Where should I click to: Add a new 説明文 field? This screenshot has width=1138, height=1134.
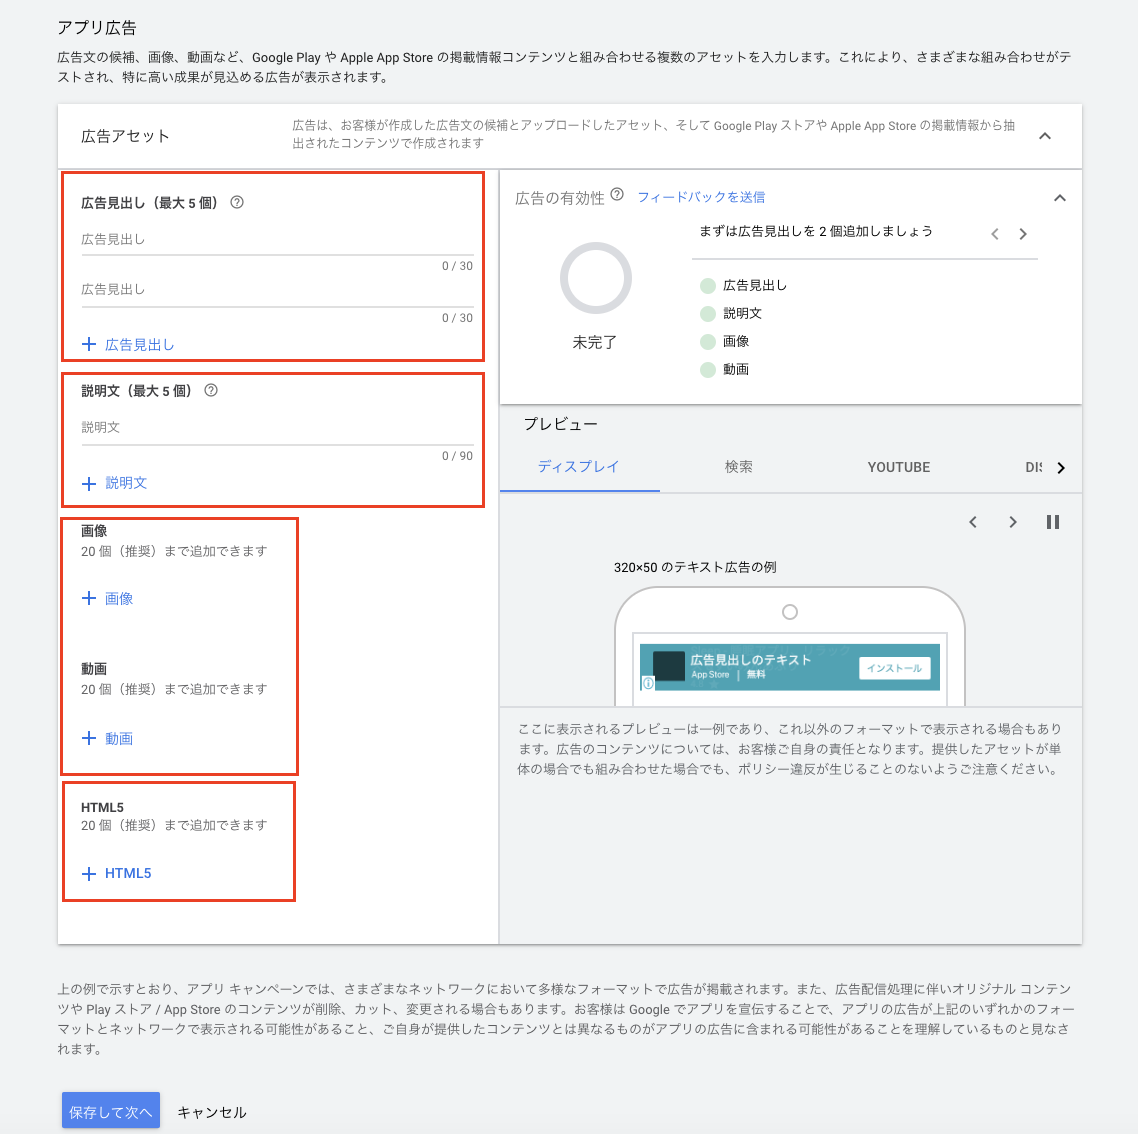click(115, 483)
